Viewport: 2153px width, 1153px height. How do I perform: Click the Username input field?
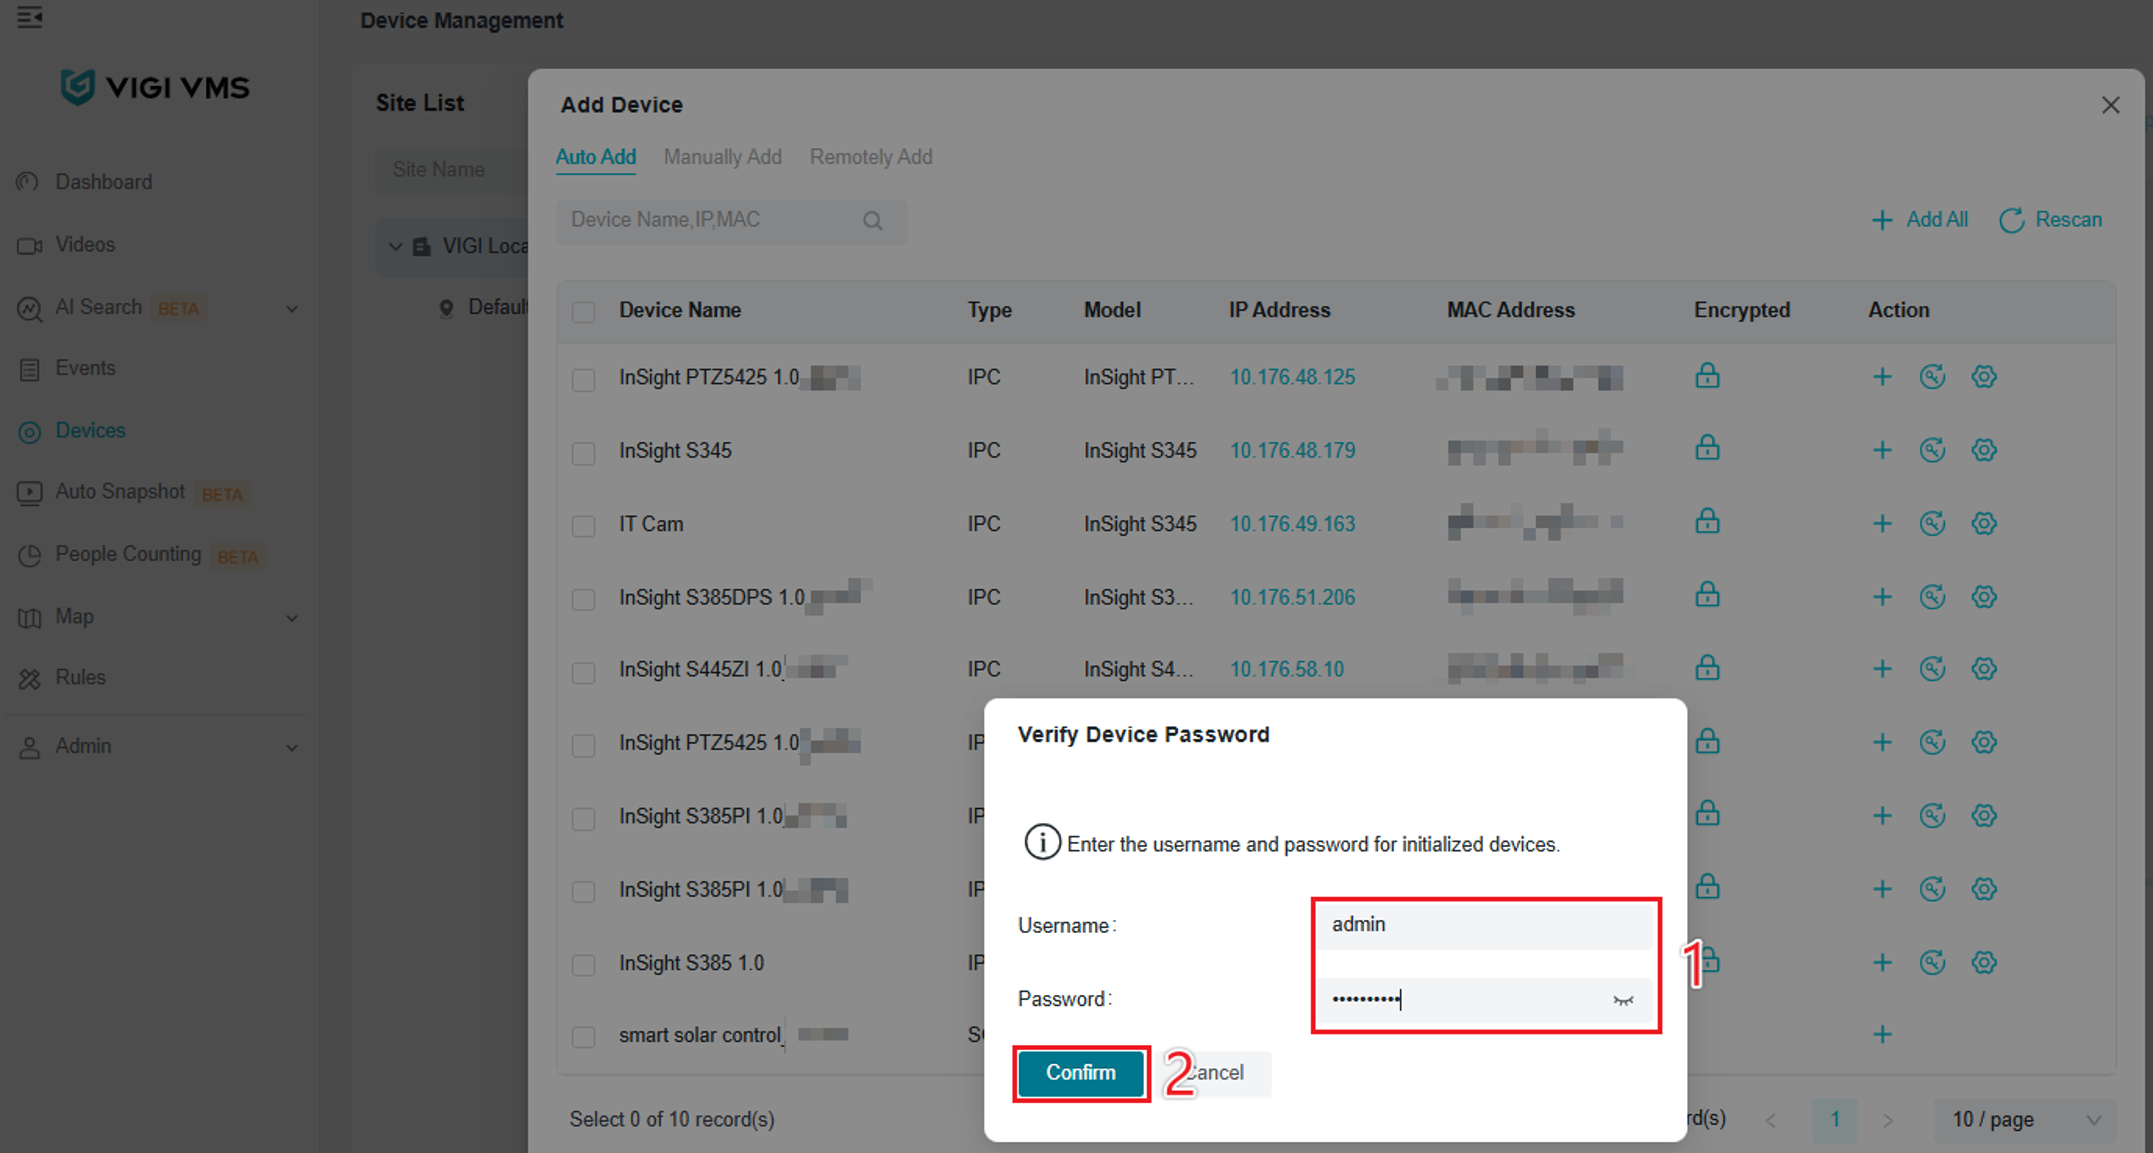[1484, 925]
